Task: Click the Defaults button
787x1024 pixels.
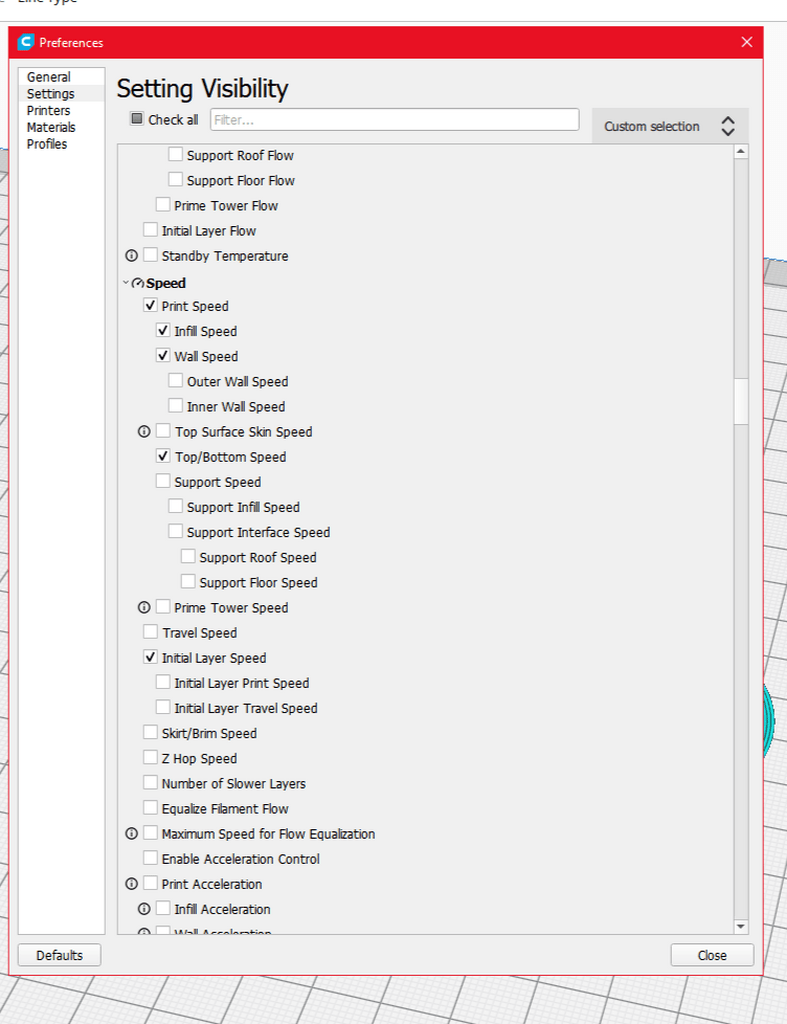Action: click(59, 955)
